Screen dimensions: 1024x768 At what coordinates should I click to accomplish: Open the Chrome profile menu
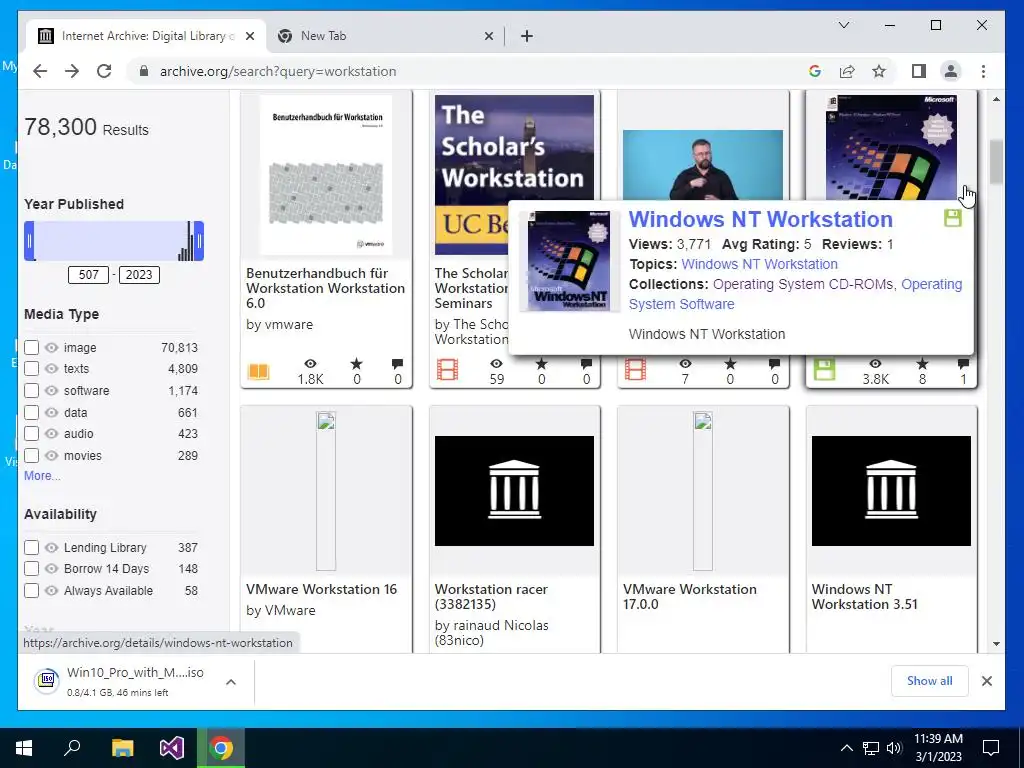951,71
